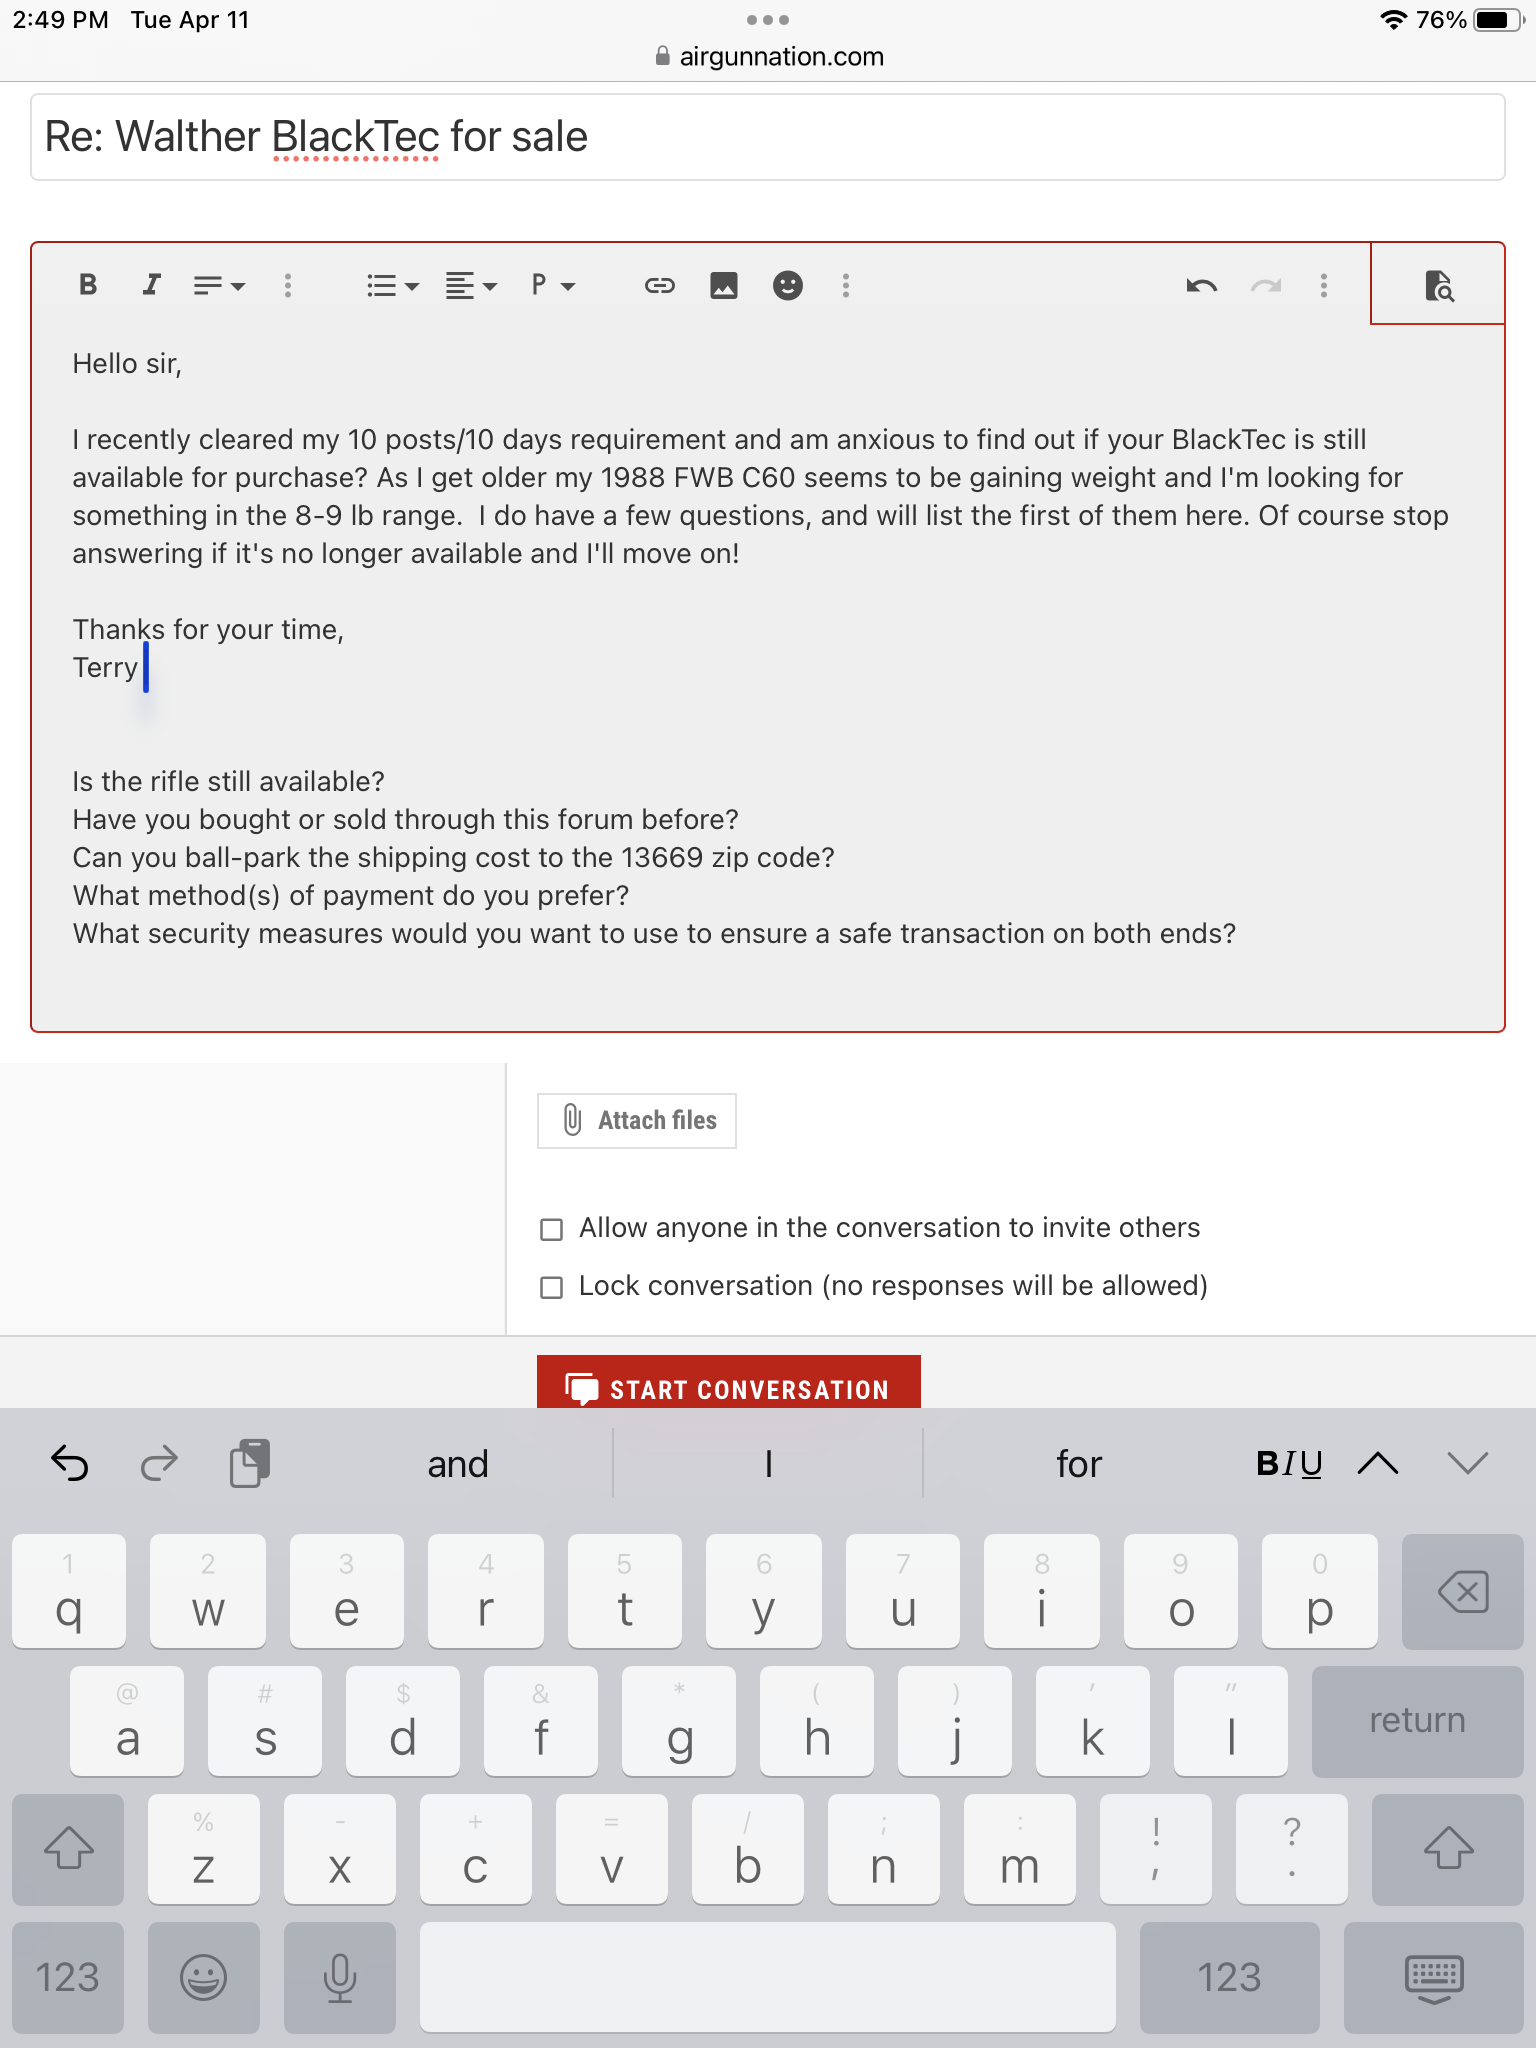Open more insert options after smilies

point(846,286)
